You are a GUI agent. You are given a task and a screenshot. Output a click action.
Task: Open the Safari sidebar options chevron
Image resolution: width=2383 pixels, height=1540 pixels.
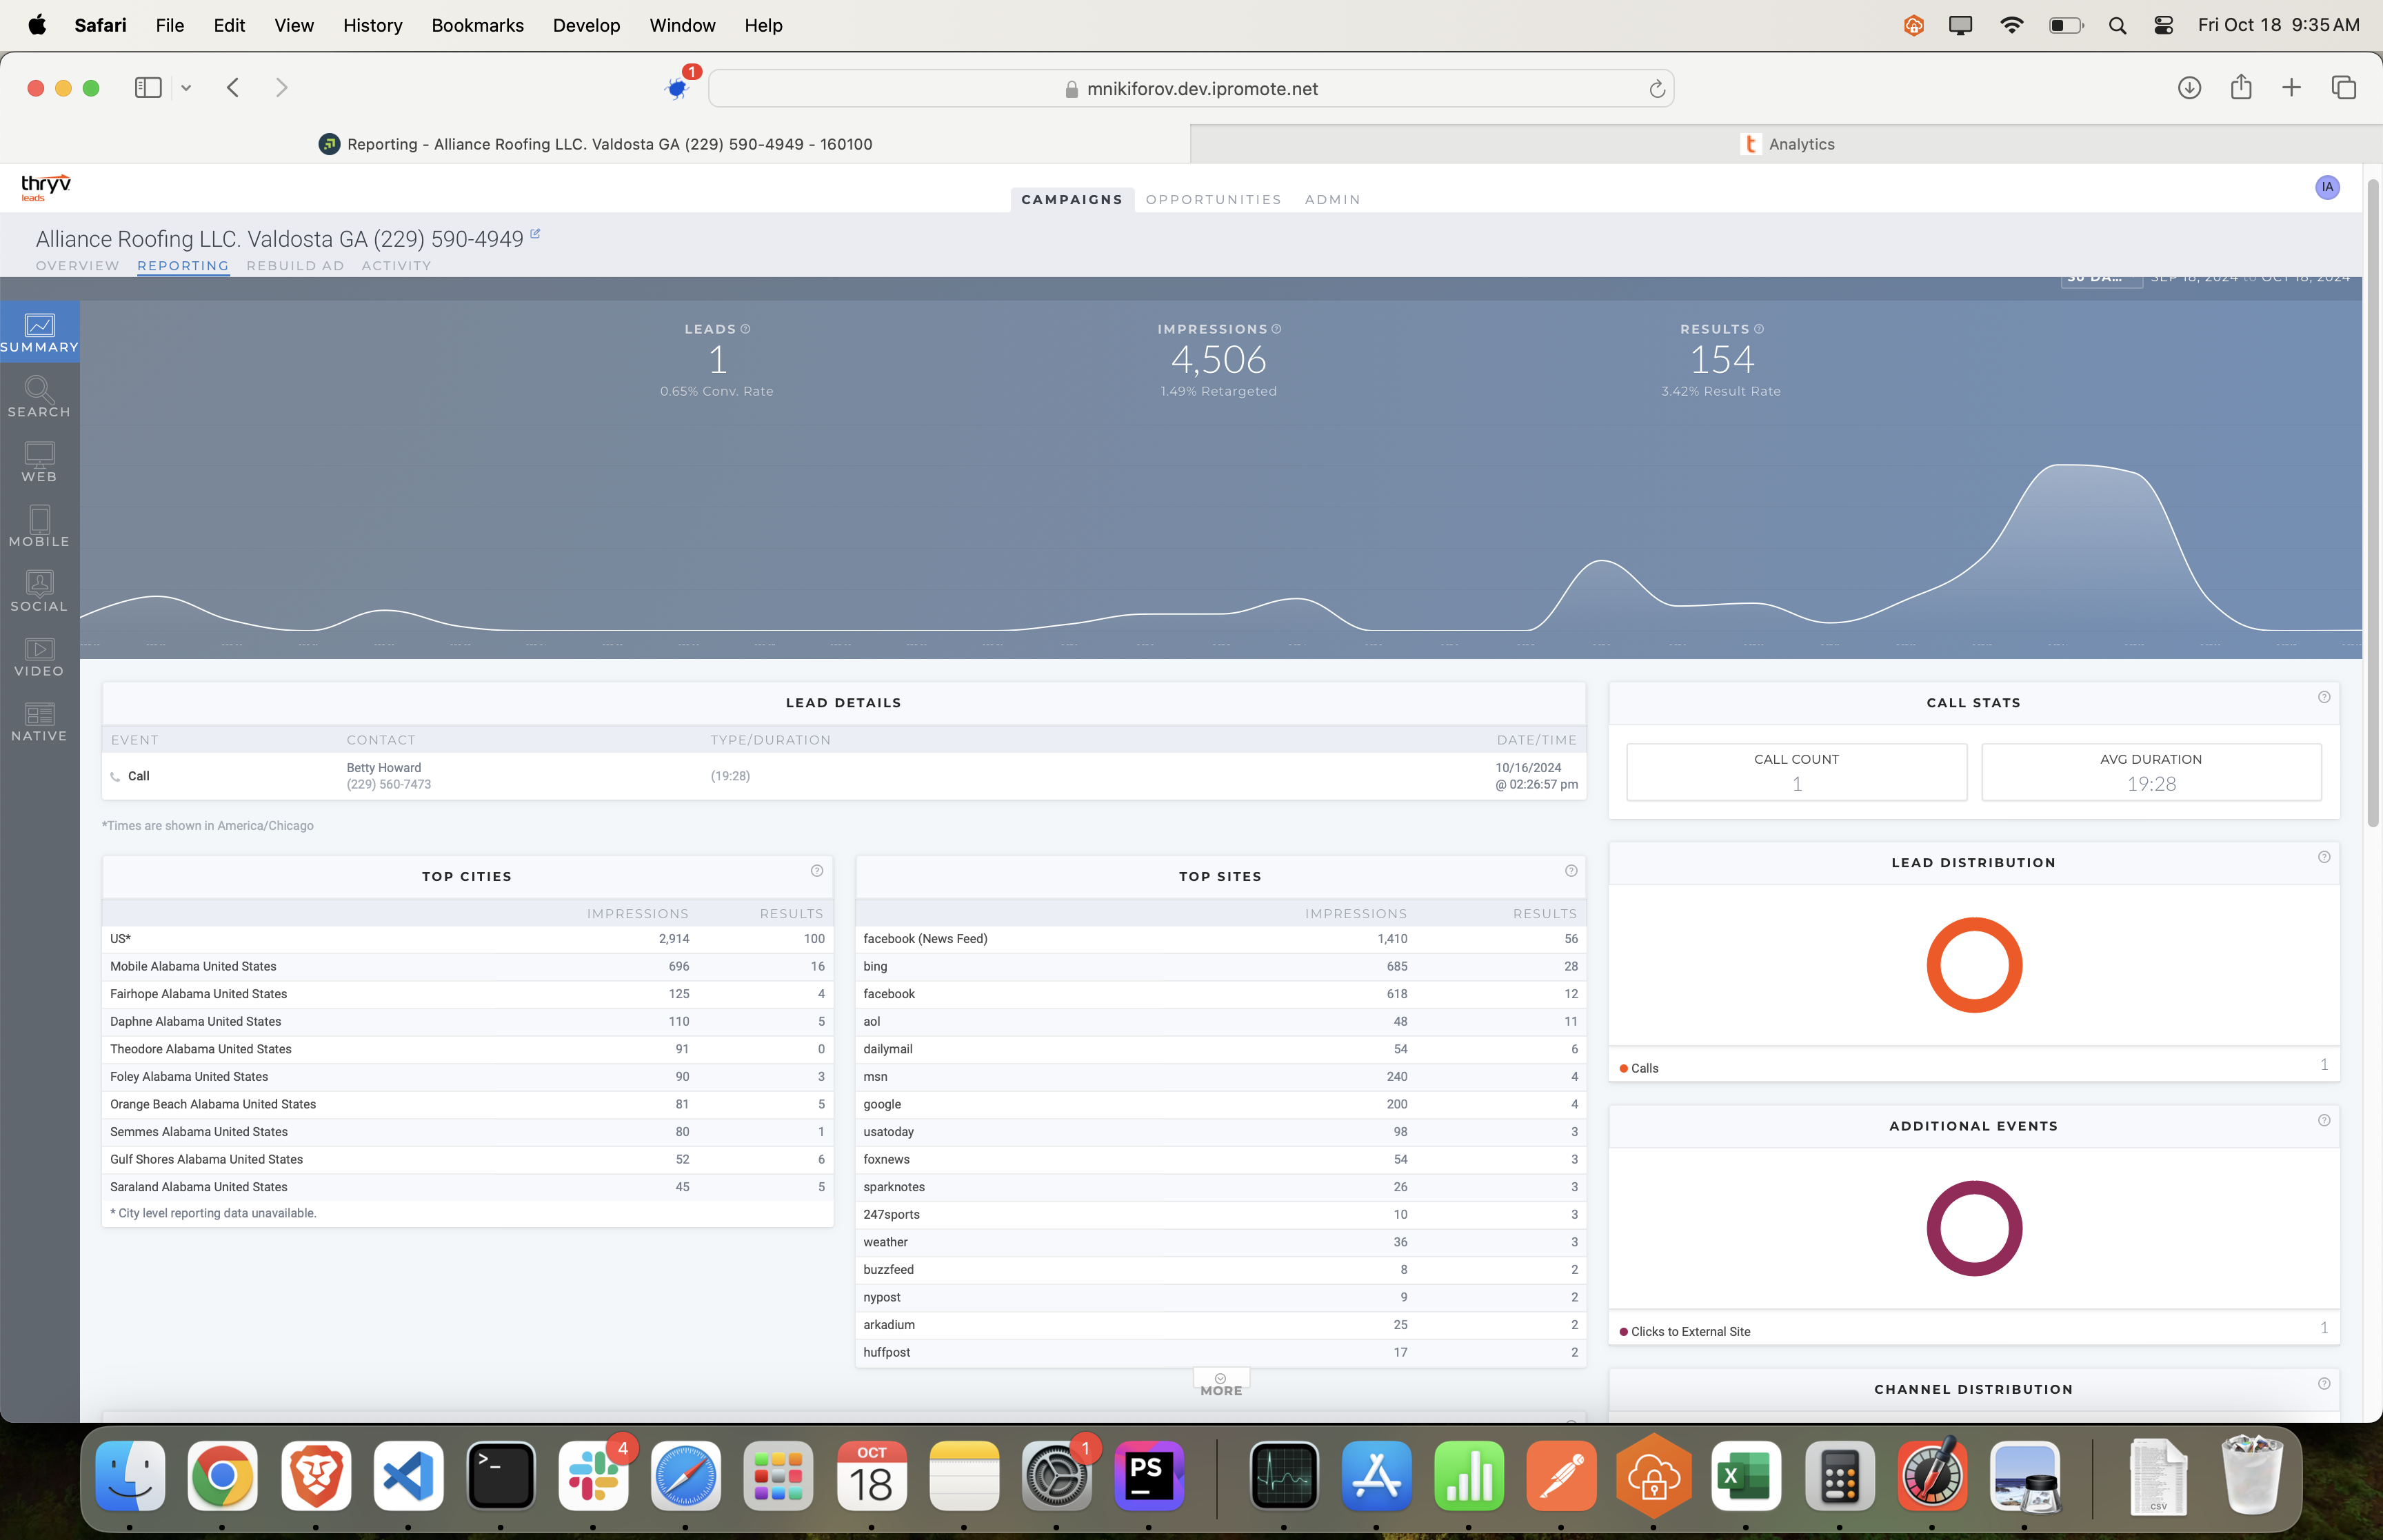(186, 88)
